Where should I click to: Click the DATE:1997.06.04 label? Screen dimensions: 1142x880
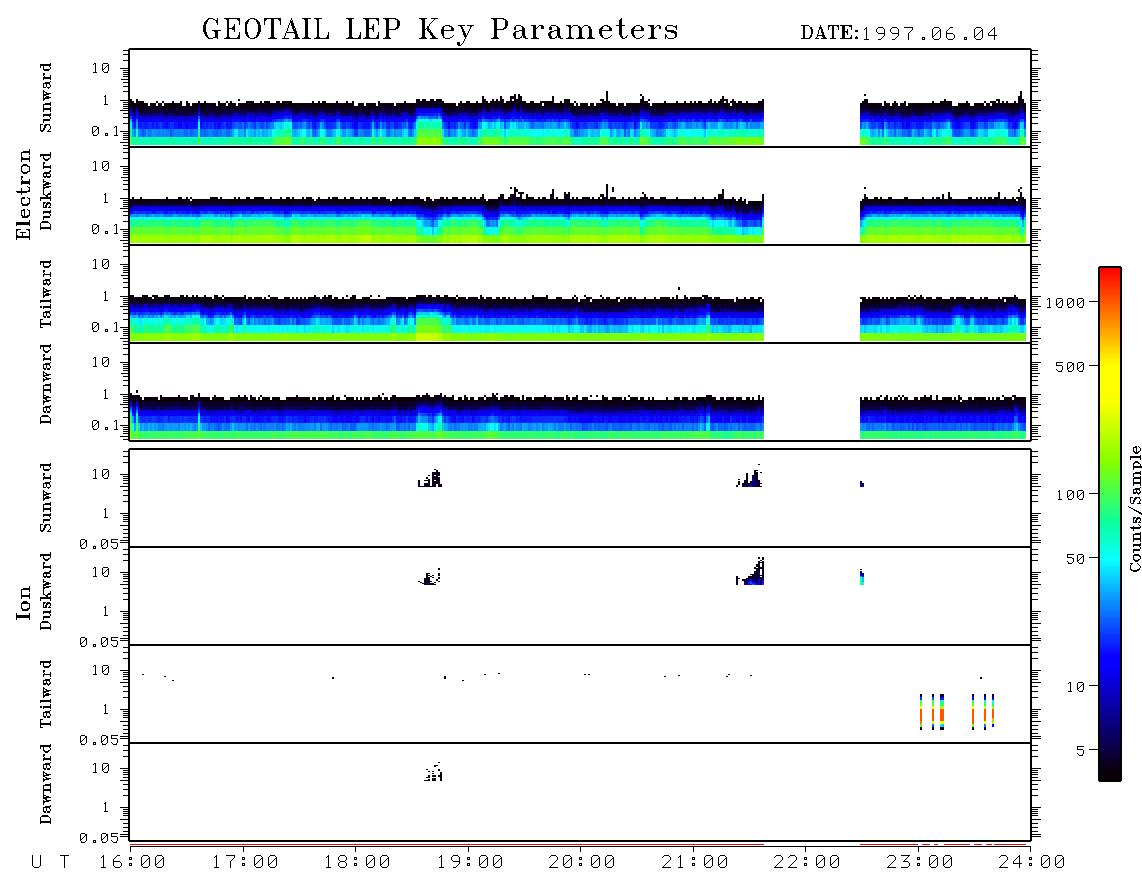[x=899, y=34]
